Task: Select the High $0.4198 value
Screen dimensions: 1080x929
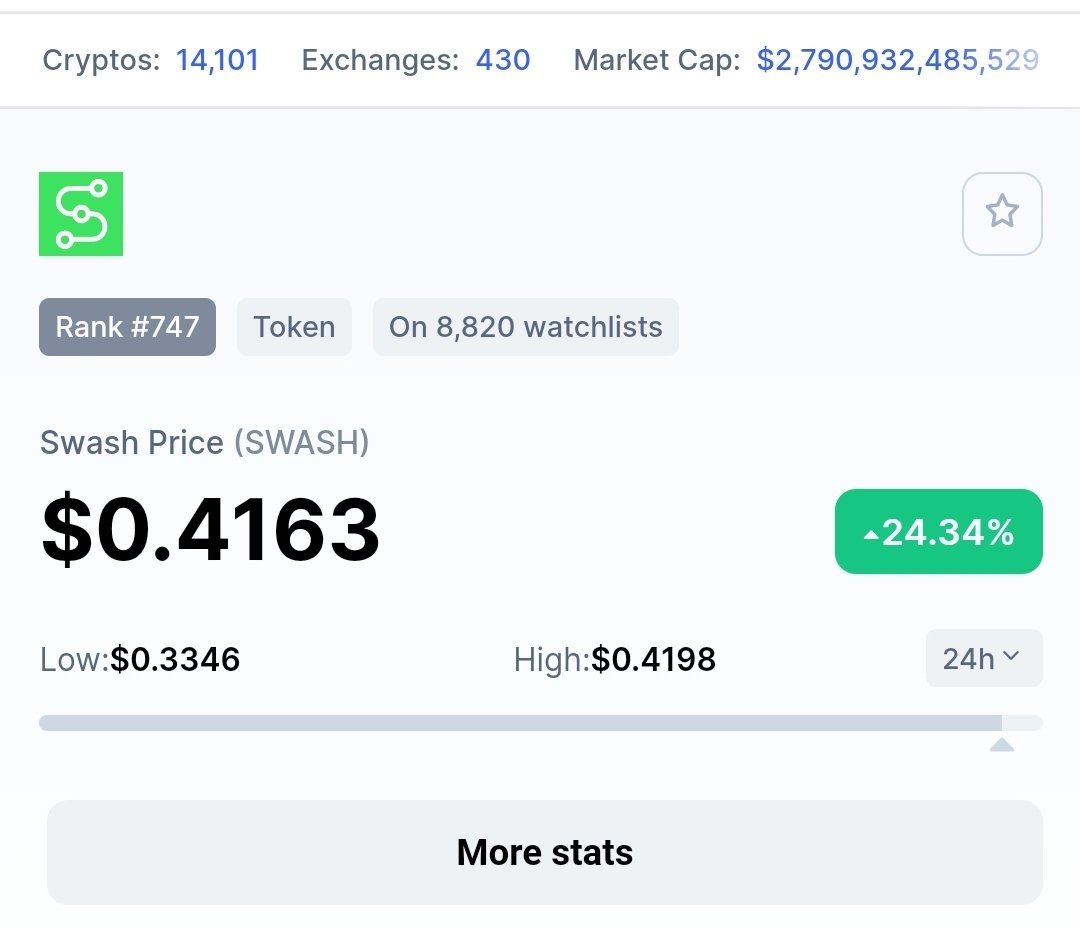Action: (654, 659)
